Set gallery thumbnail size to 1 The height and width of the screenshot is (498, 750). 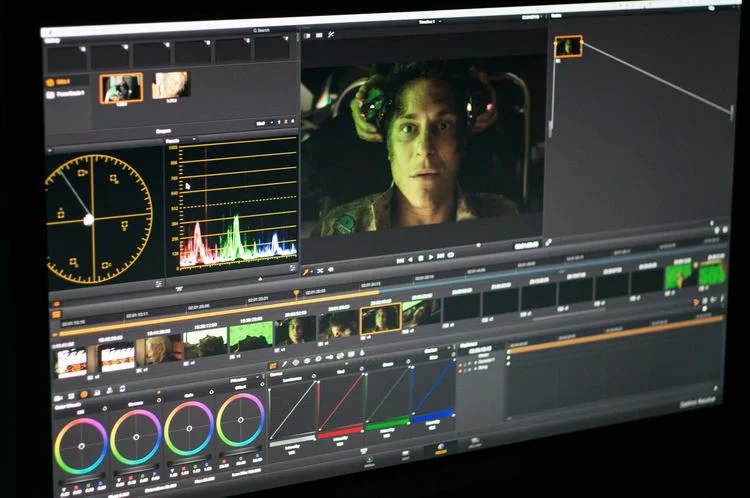[x=279, y=122]
